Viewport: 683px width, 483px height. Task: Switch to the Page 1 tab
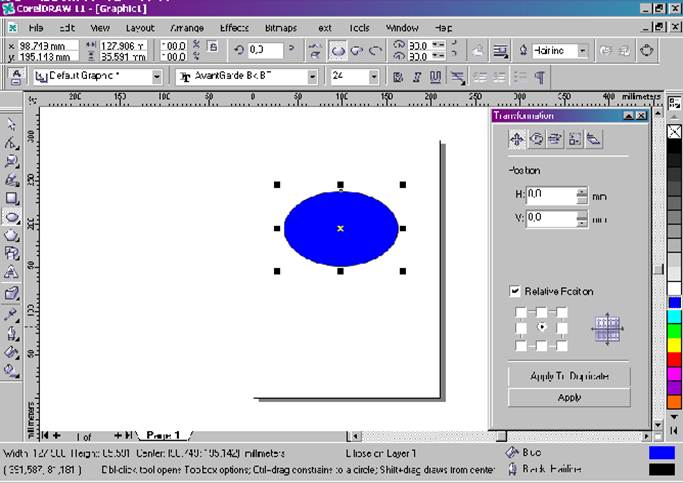click(x=163, y=435)
